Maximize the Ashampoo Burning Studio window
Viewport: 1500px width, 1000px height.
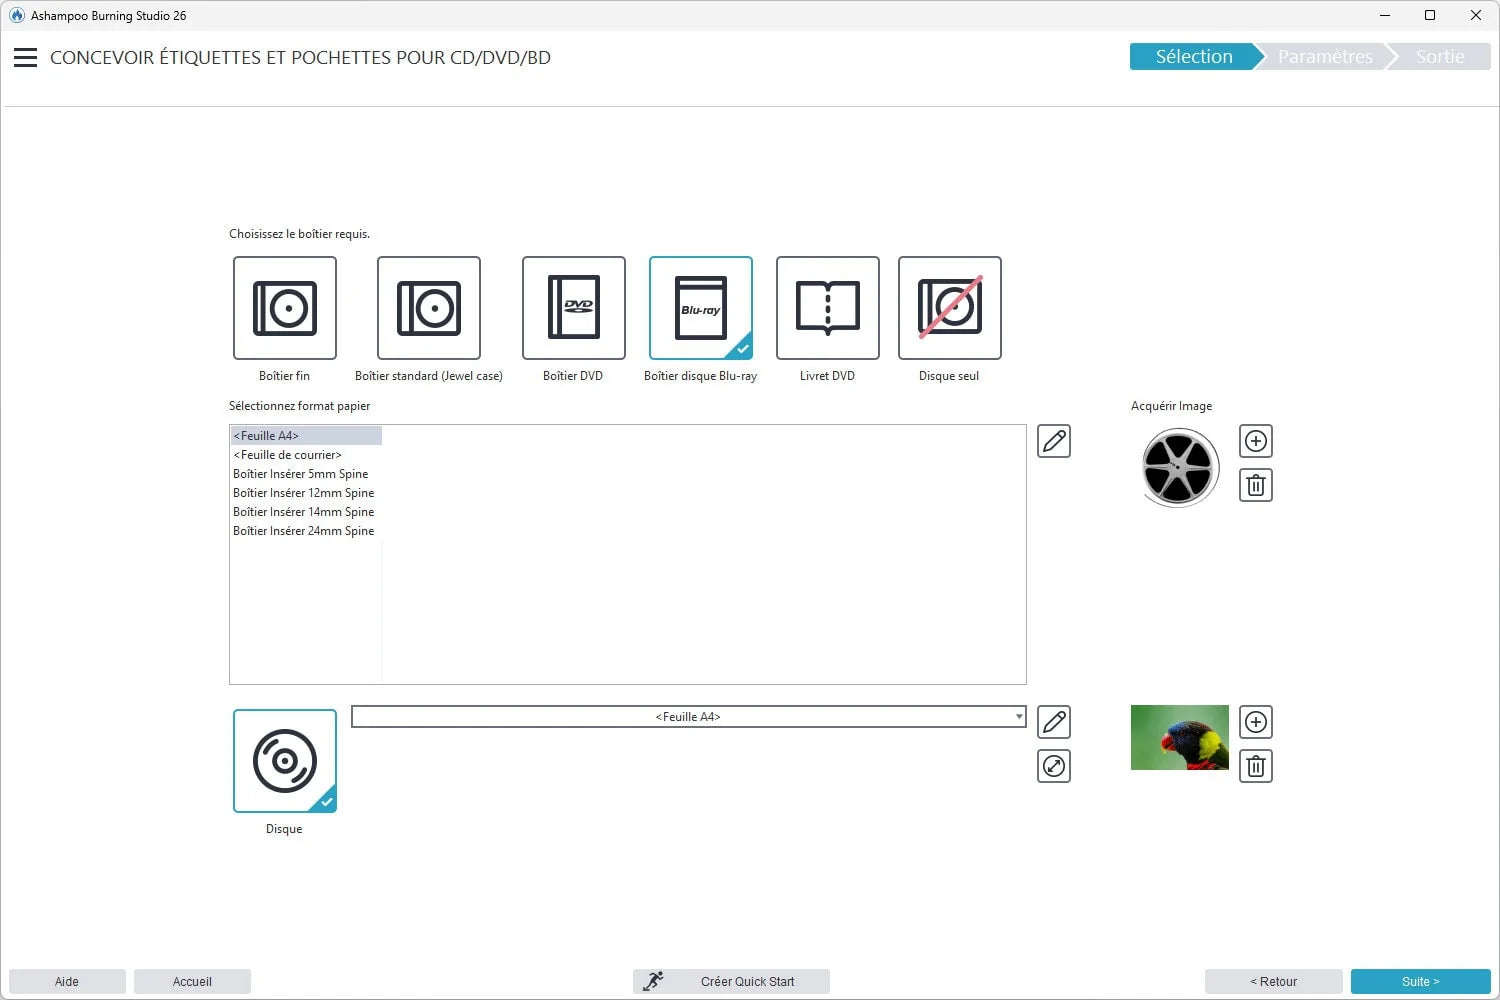(1430, 15)
